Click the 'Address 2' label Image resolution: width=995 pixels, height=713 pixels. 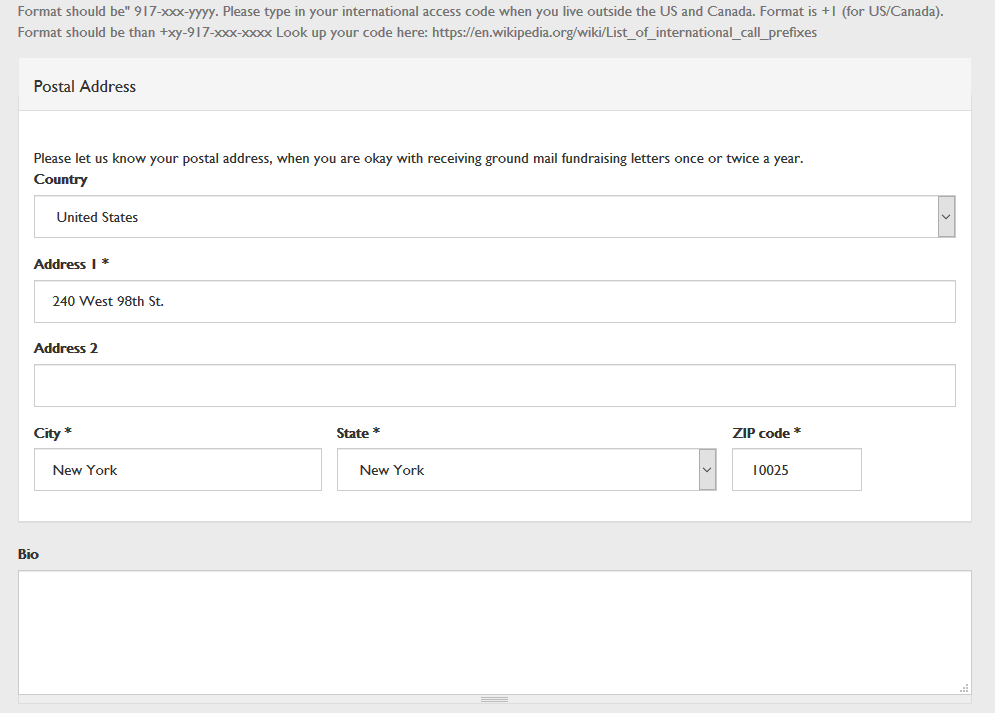tap(66, 348)
